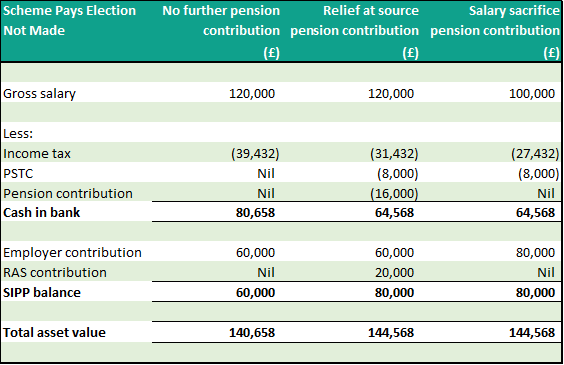The height and width of the screenshot is (365, 564).
Task: Select the Salary sacrifice column header
Action: point(495,31)
